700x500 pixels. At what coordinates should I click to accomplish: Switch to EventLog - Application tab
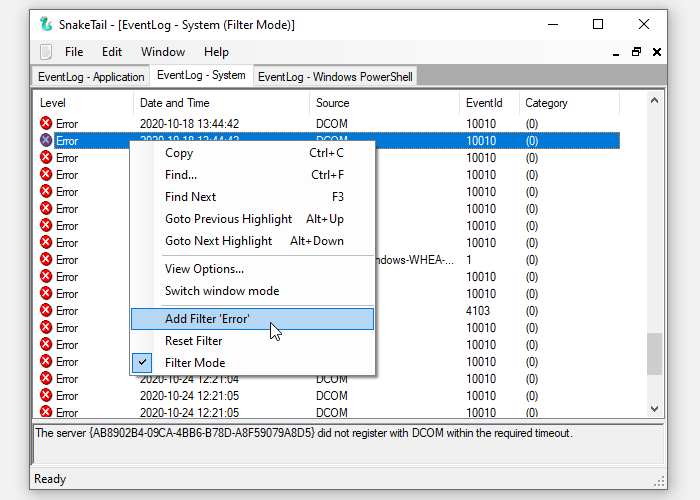point(91,77)
